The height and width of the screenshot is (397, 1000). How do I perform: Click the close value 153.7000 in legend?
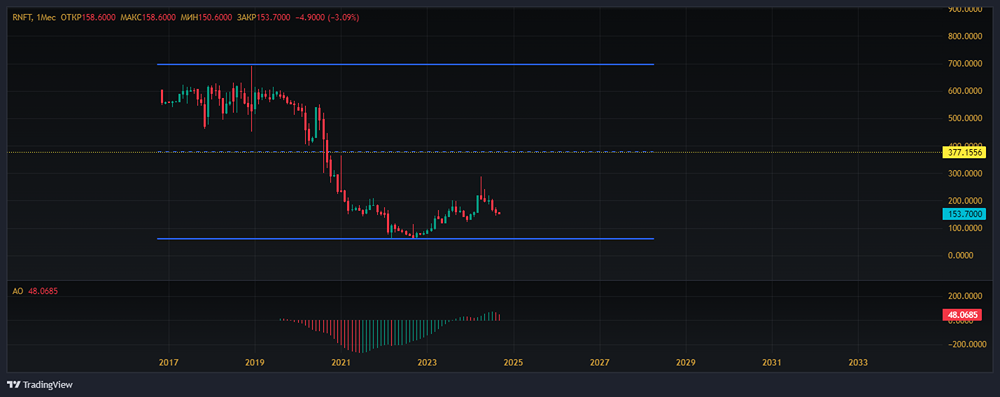pyautogui.click(x=273, y=18)
